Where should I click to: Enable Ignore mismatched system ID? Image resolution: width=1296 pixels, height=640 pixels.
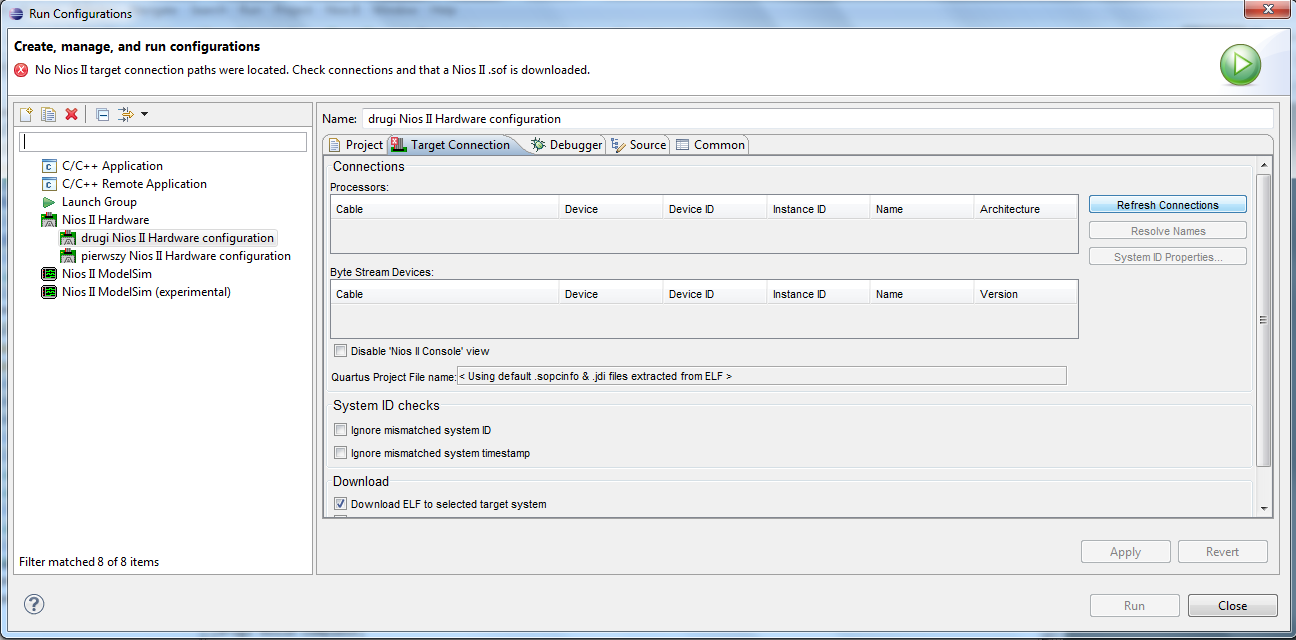click(341, 430)
